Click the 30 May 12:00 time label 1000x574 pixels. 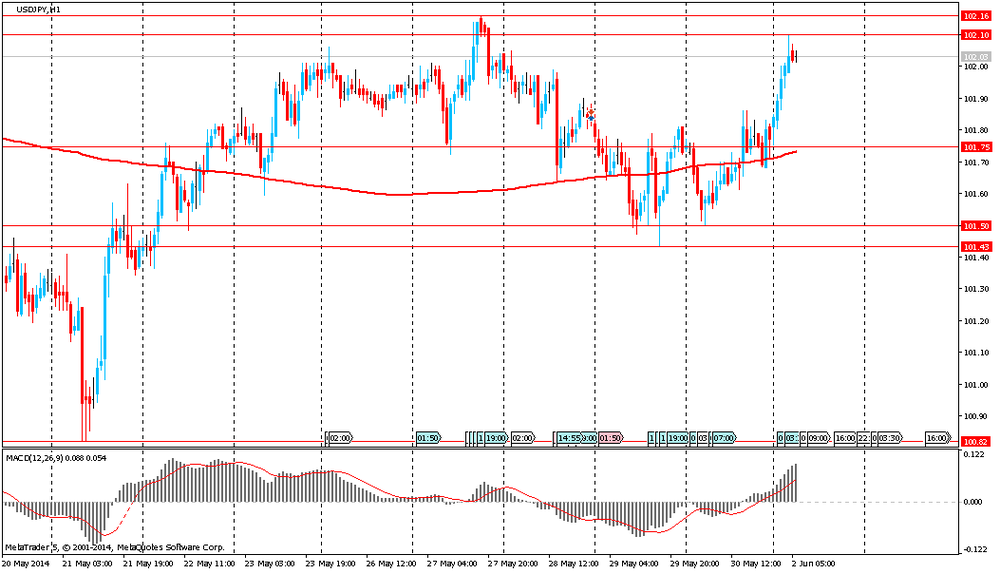click(x=755, y=564)
